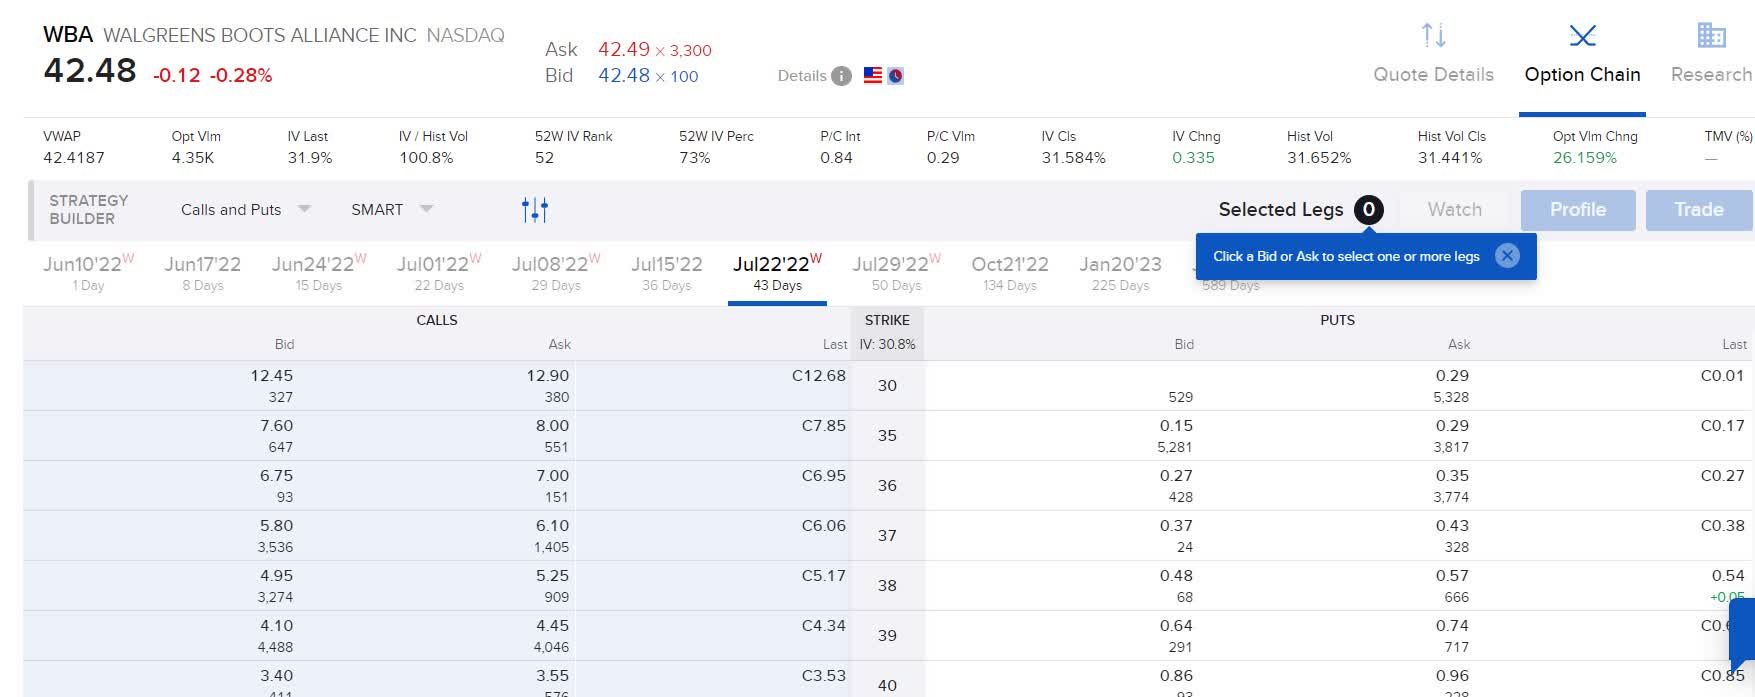Click the 52W IV Rank value 52
1755x697 pixels.
pyautogui.click(x=544, y=158)
